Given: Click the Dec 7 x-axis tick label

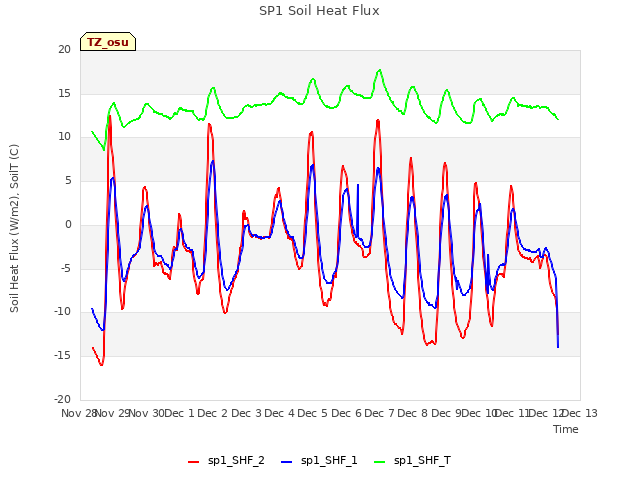Looking at the screenshot, I should 380,413.
